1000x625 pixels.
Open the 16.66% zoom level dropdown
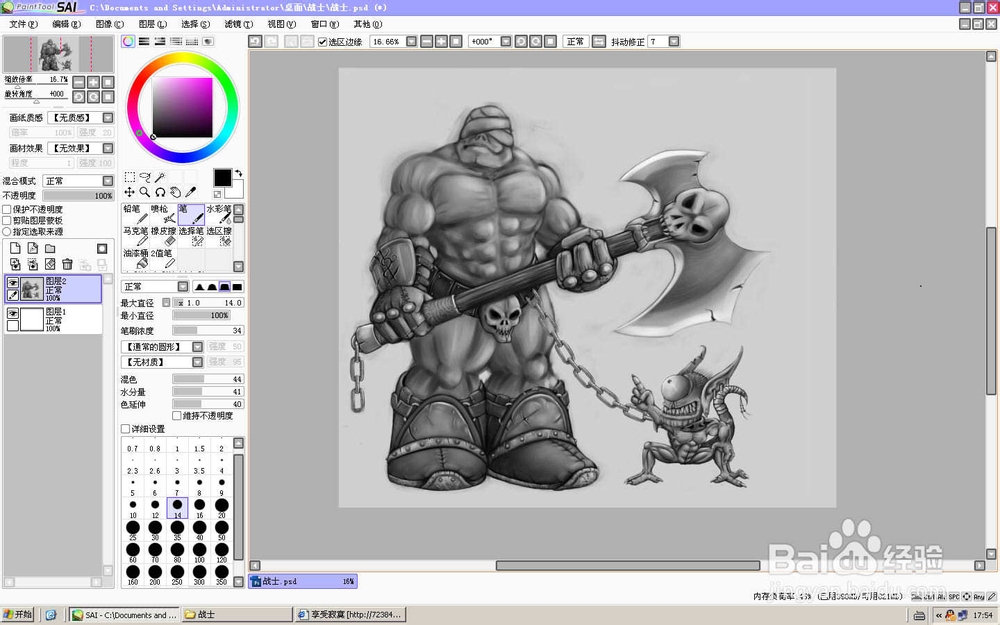pos(411,41)
